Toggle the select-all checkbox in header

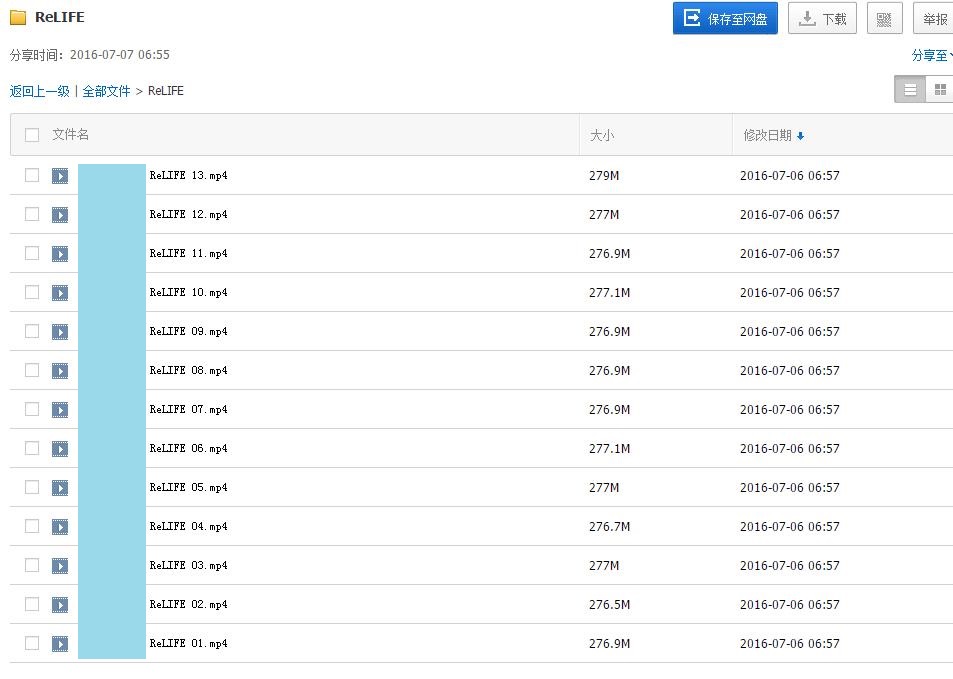(32, 135)
